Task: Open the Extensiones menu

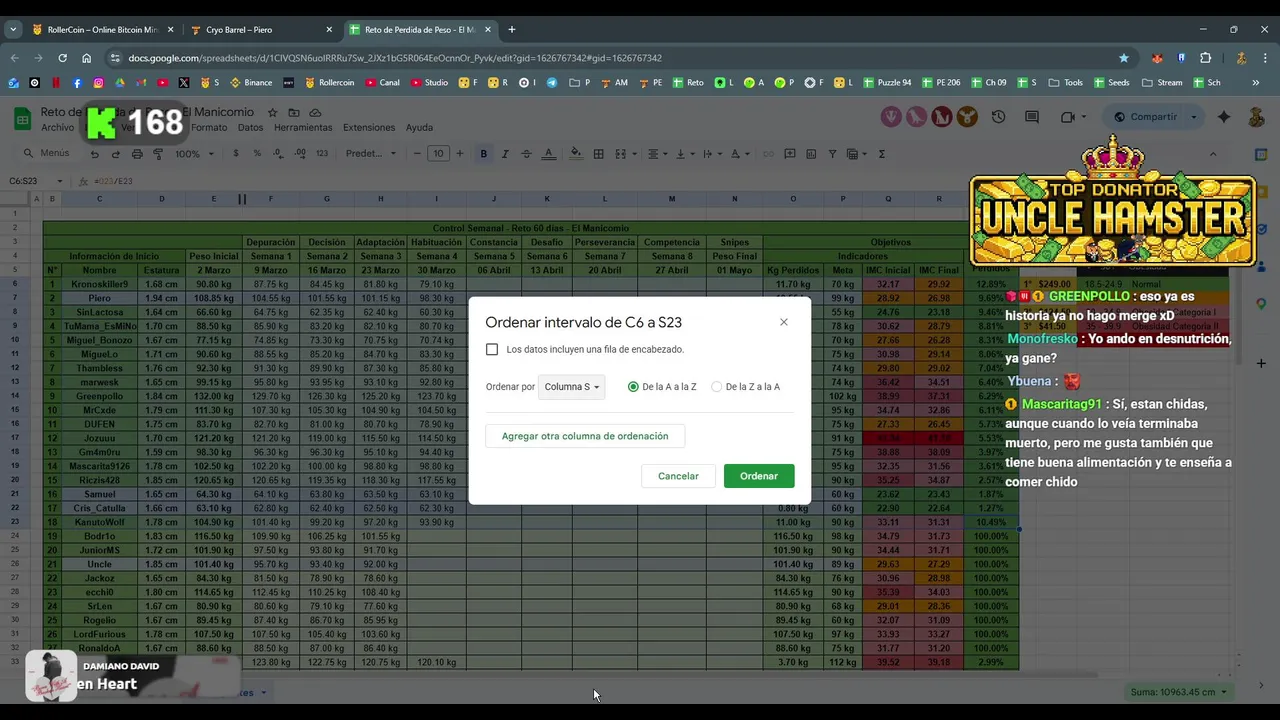Action: [x=369, y=128]
